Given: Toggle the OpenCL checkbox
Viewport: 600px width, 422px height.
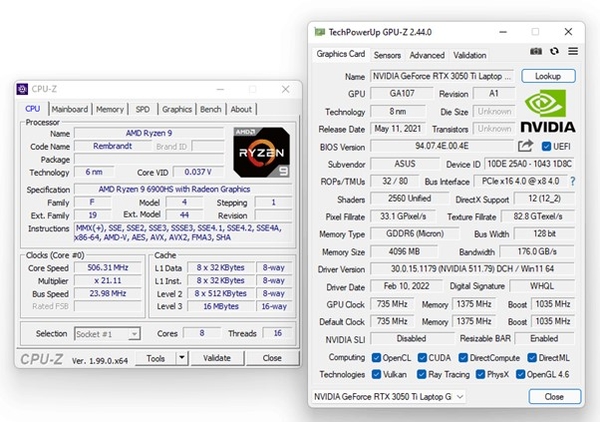Looking at the screenshot, I should [377, 357].
